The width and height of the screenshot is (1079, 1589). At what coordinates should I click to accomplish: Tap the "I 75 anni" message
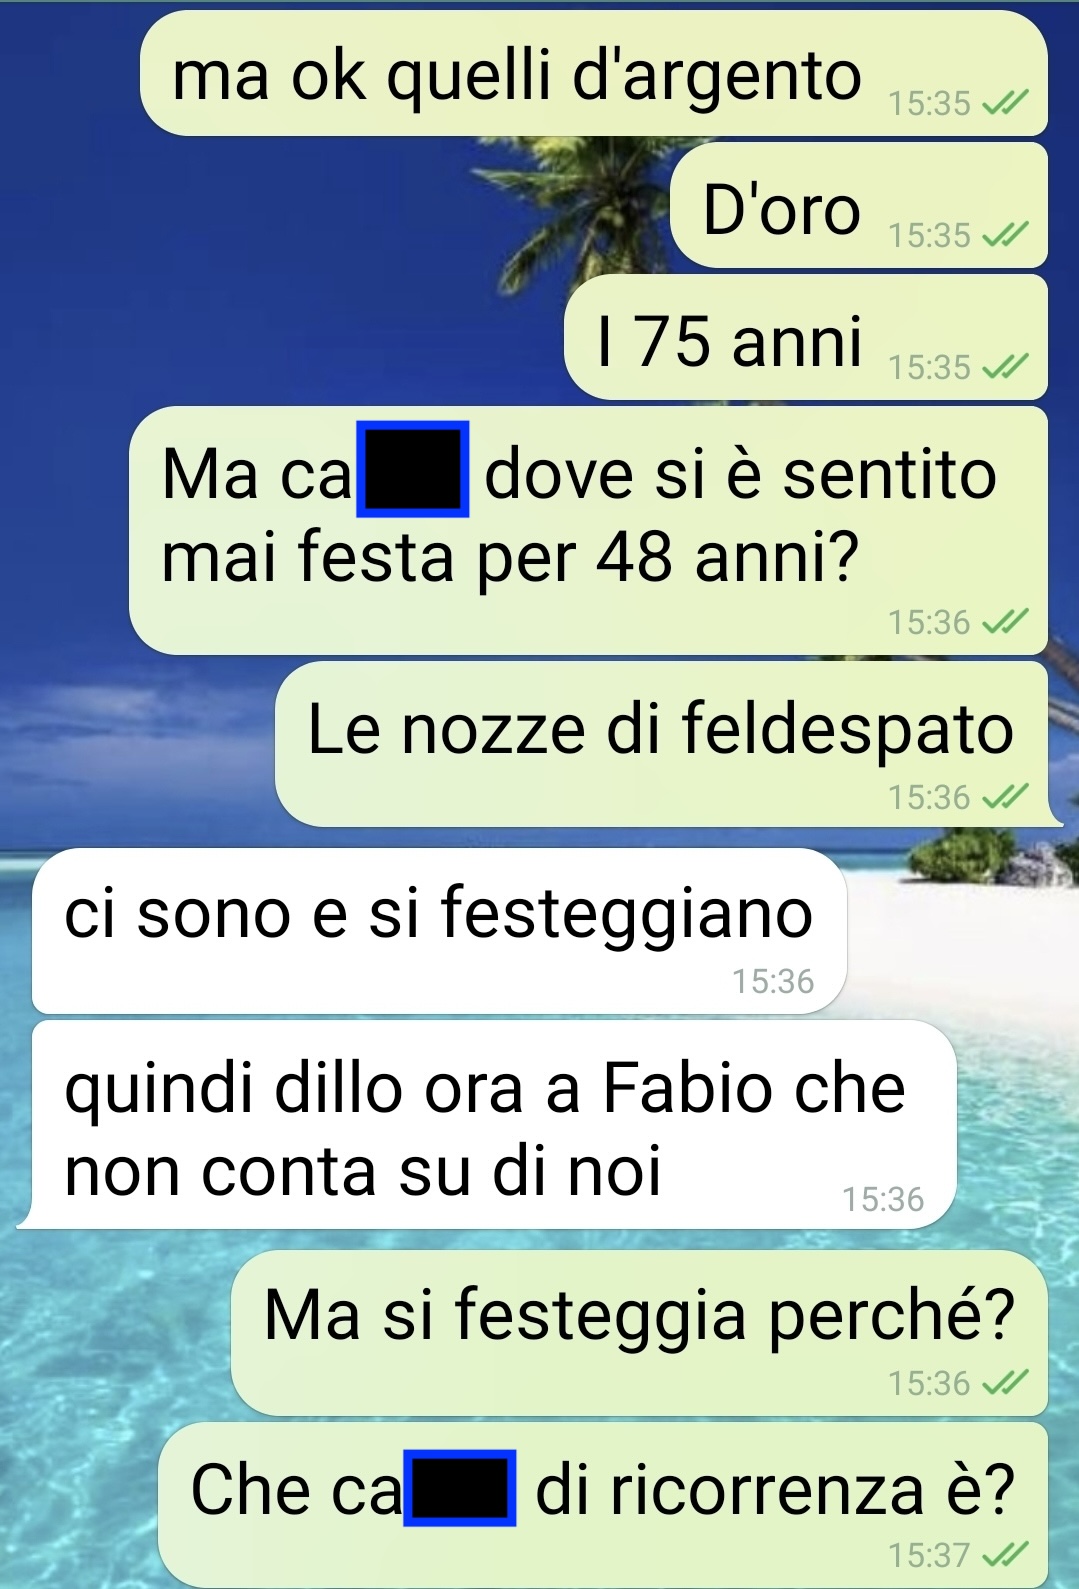806,337
